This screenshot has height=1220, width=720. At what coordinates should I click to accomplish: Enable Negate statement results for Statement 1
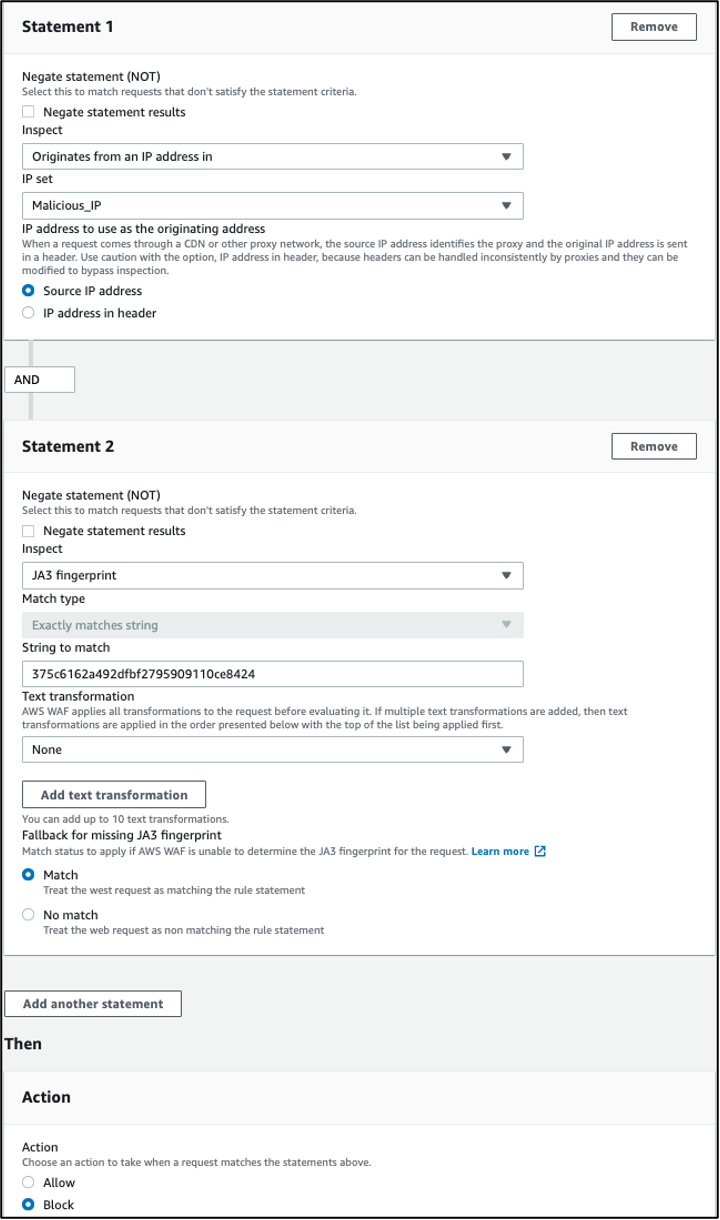[28, 111]
